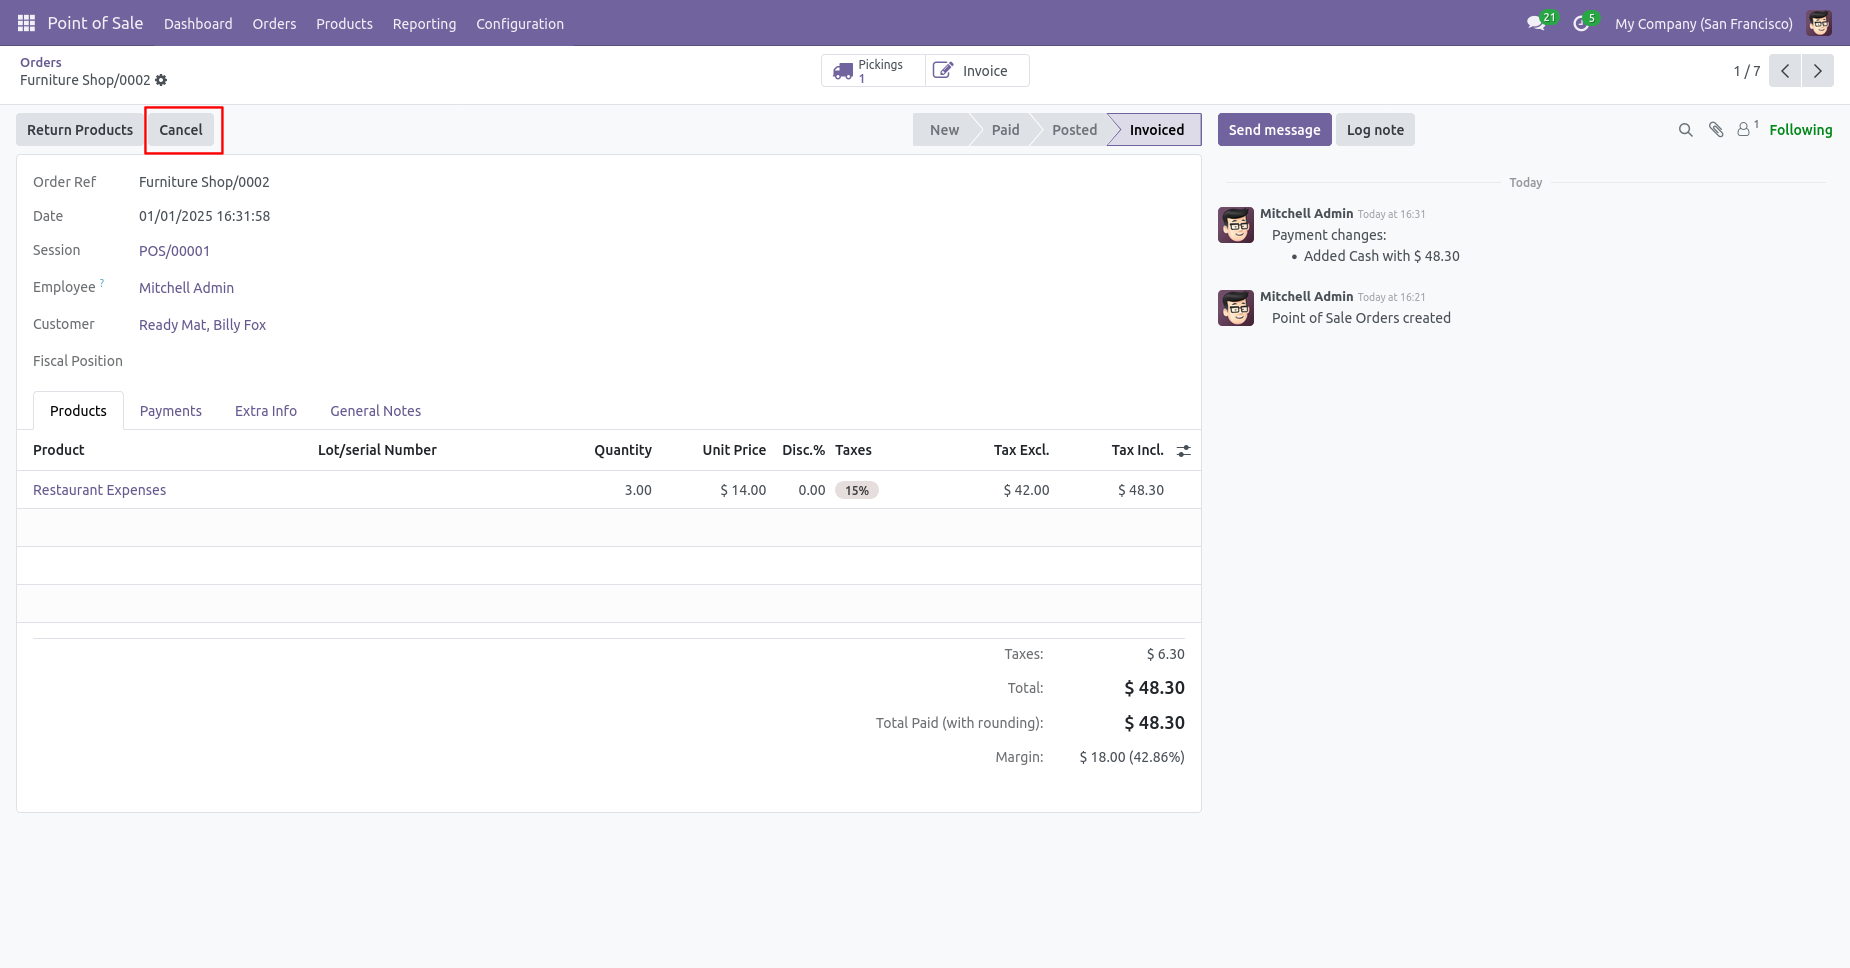
Task: Switch to the Payments tab
Action: click(171, 411)
